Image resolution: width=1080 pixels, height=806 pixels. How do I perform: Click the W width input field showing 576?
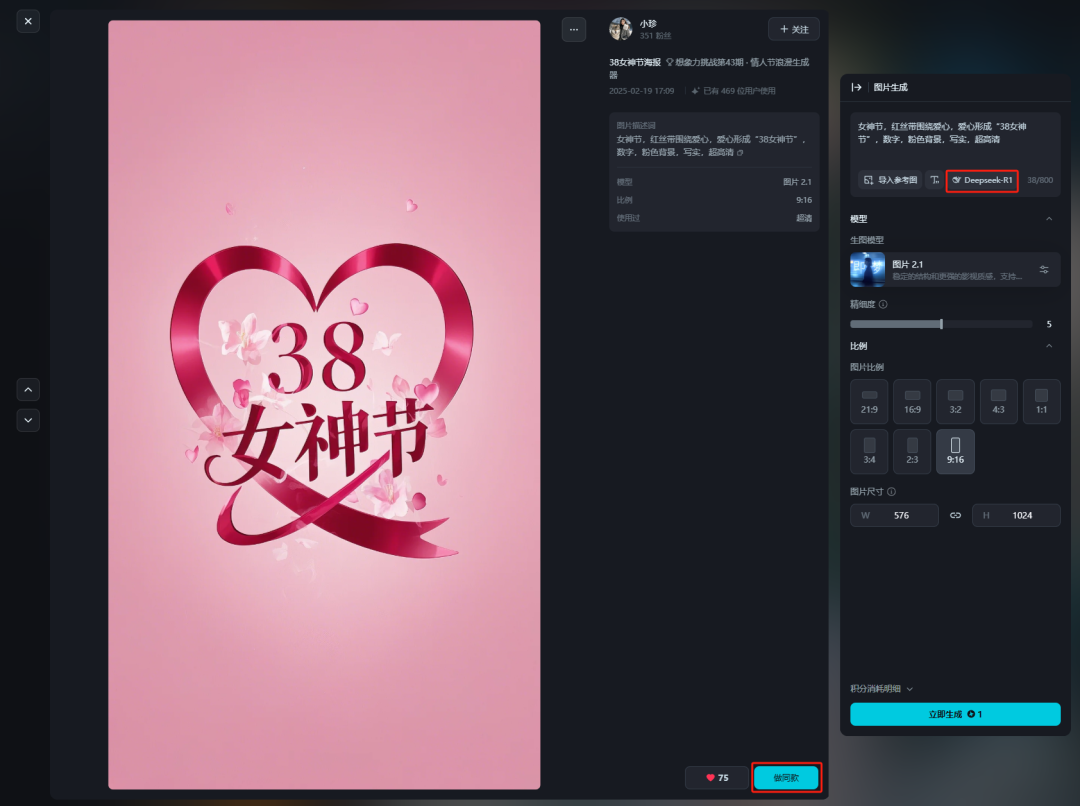pos(894,515)
